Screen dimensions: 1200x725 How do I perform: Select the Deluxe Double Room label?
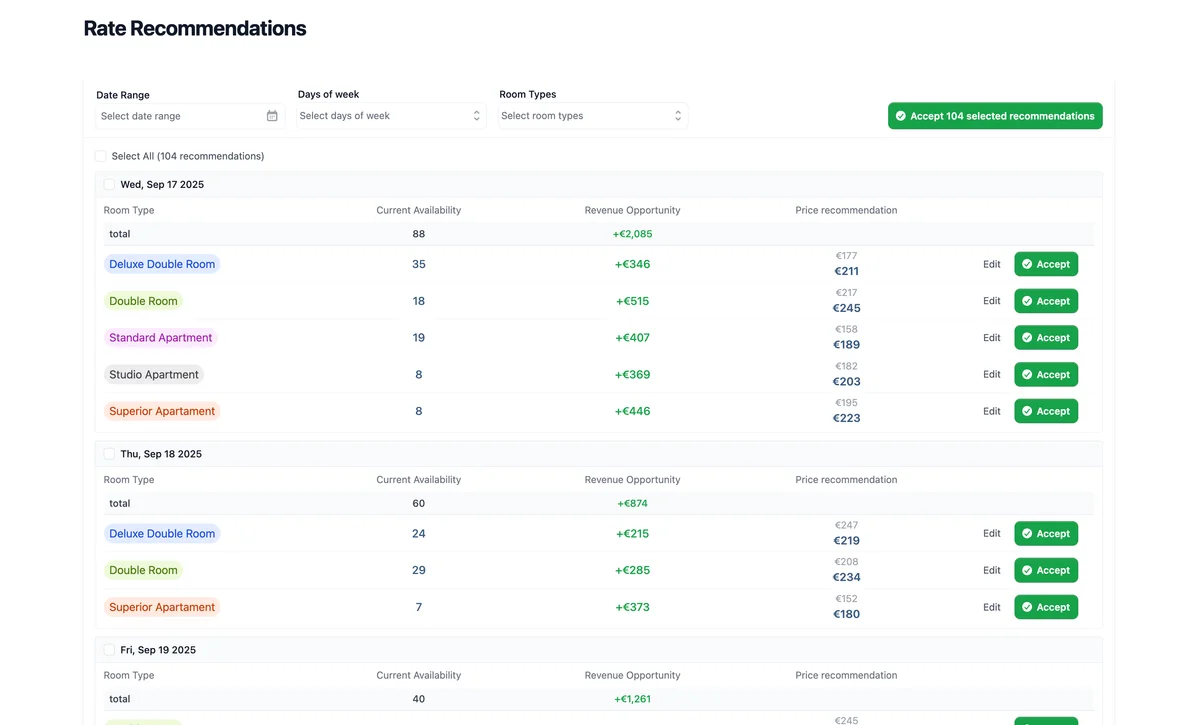point(162,264)
